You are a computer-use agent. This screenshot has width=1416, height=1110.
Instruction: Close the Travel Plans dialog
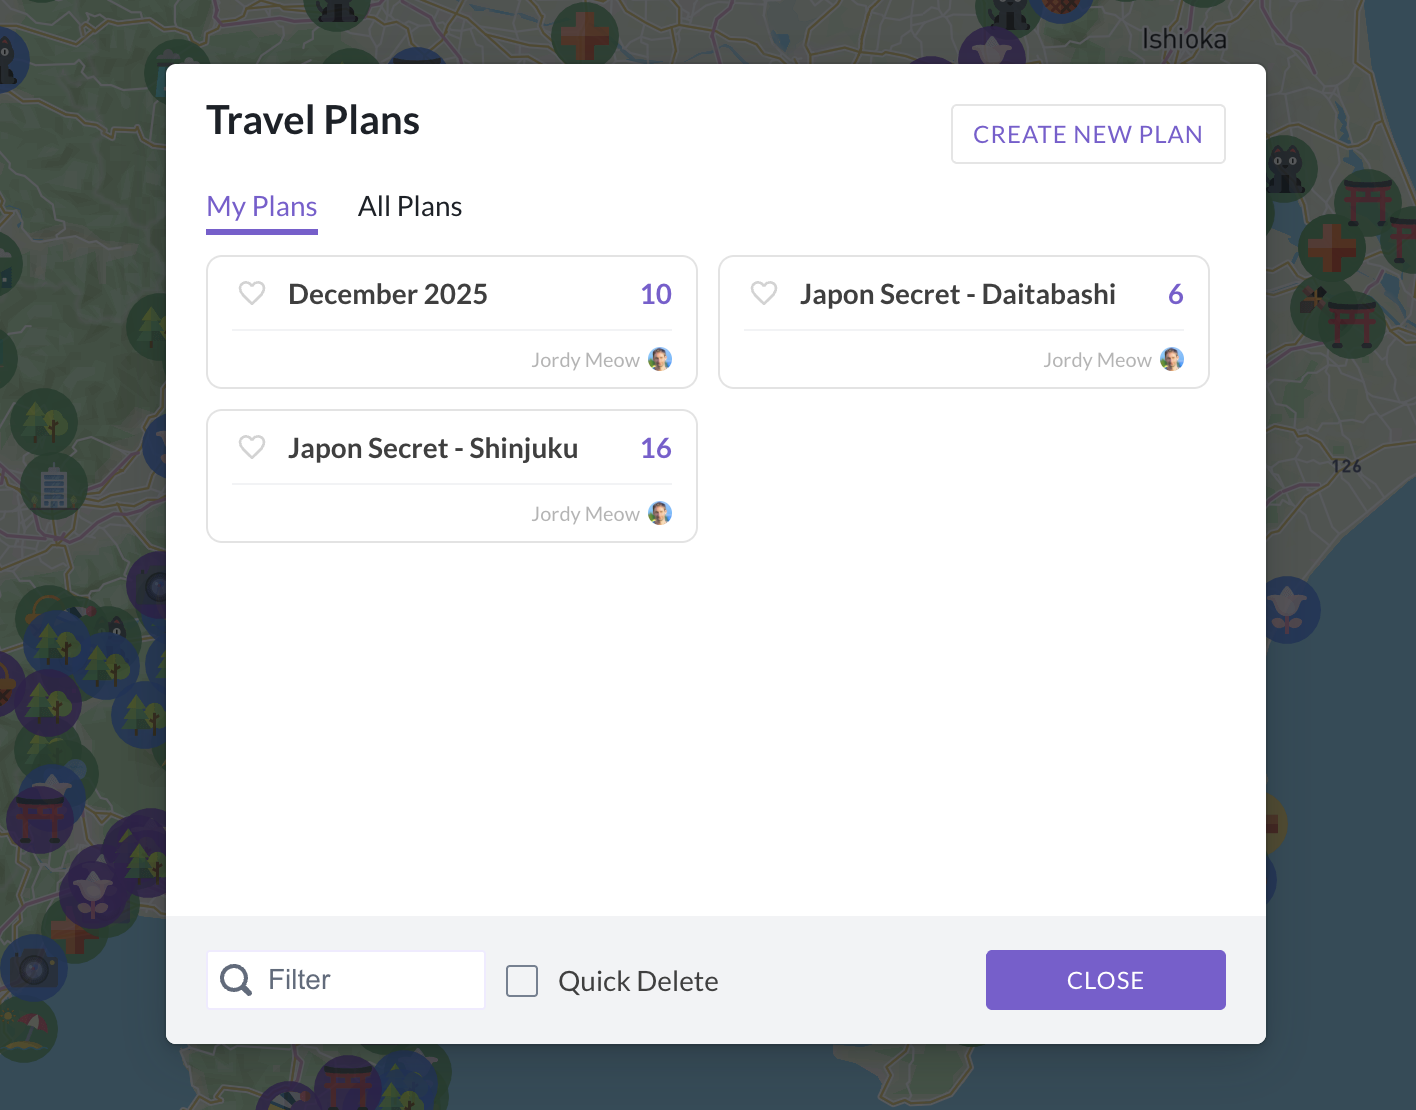(1105, 980)
